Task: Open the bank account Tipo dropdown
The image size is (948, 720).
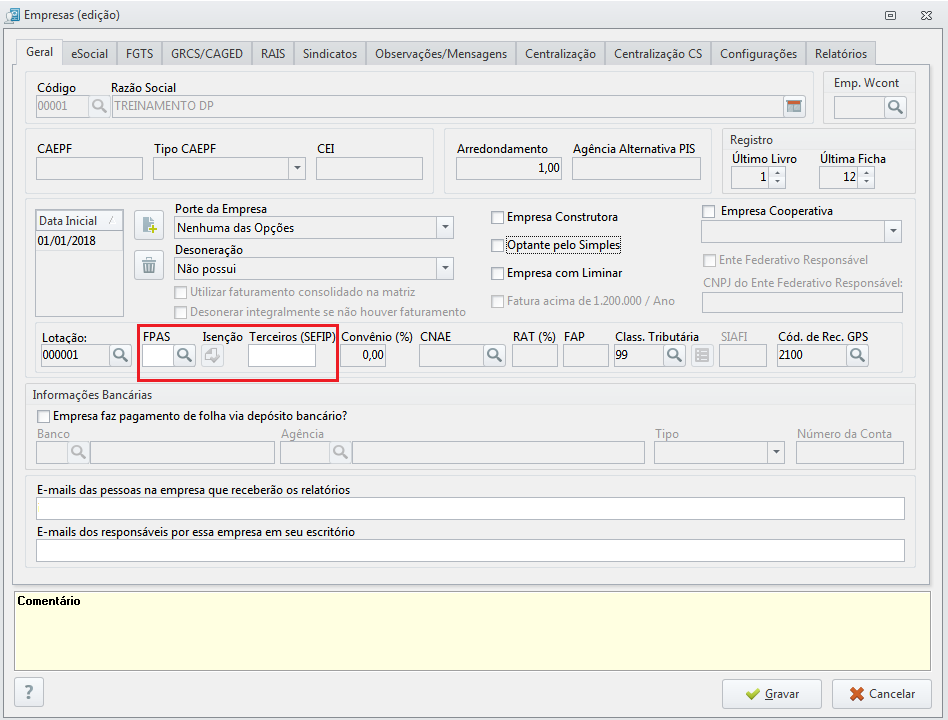Action: click(776, 452)
